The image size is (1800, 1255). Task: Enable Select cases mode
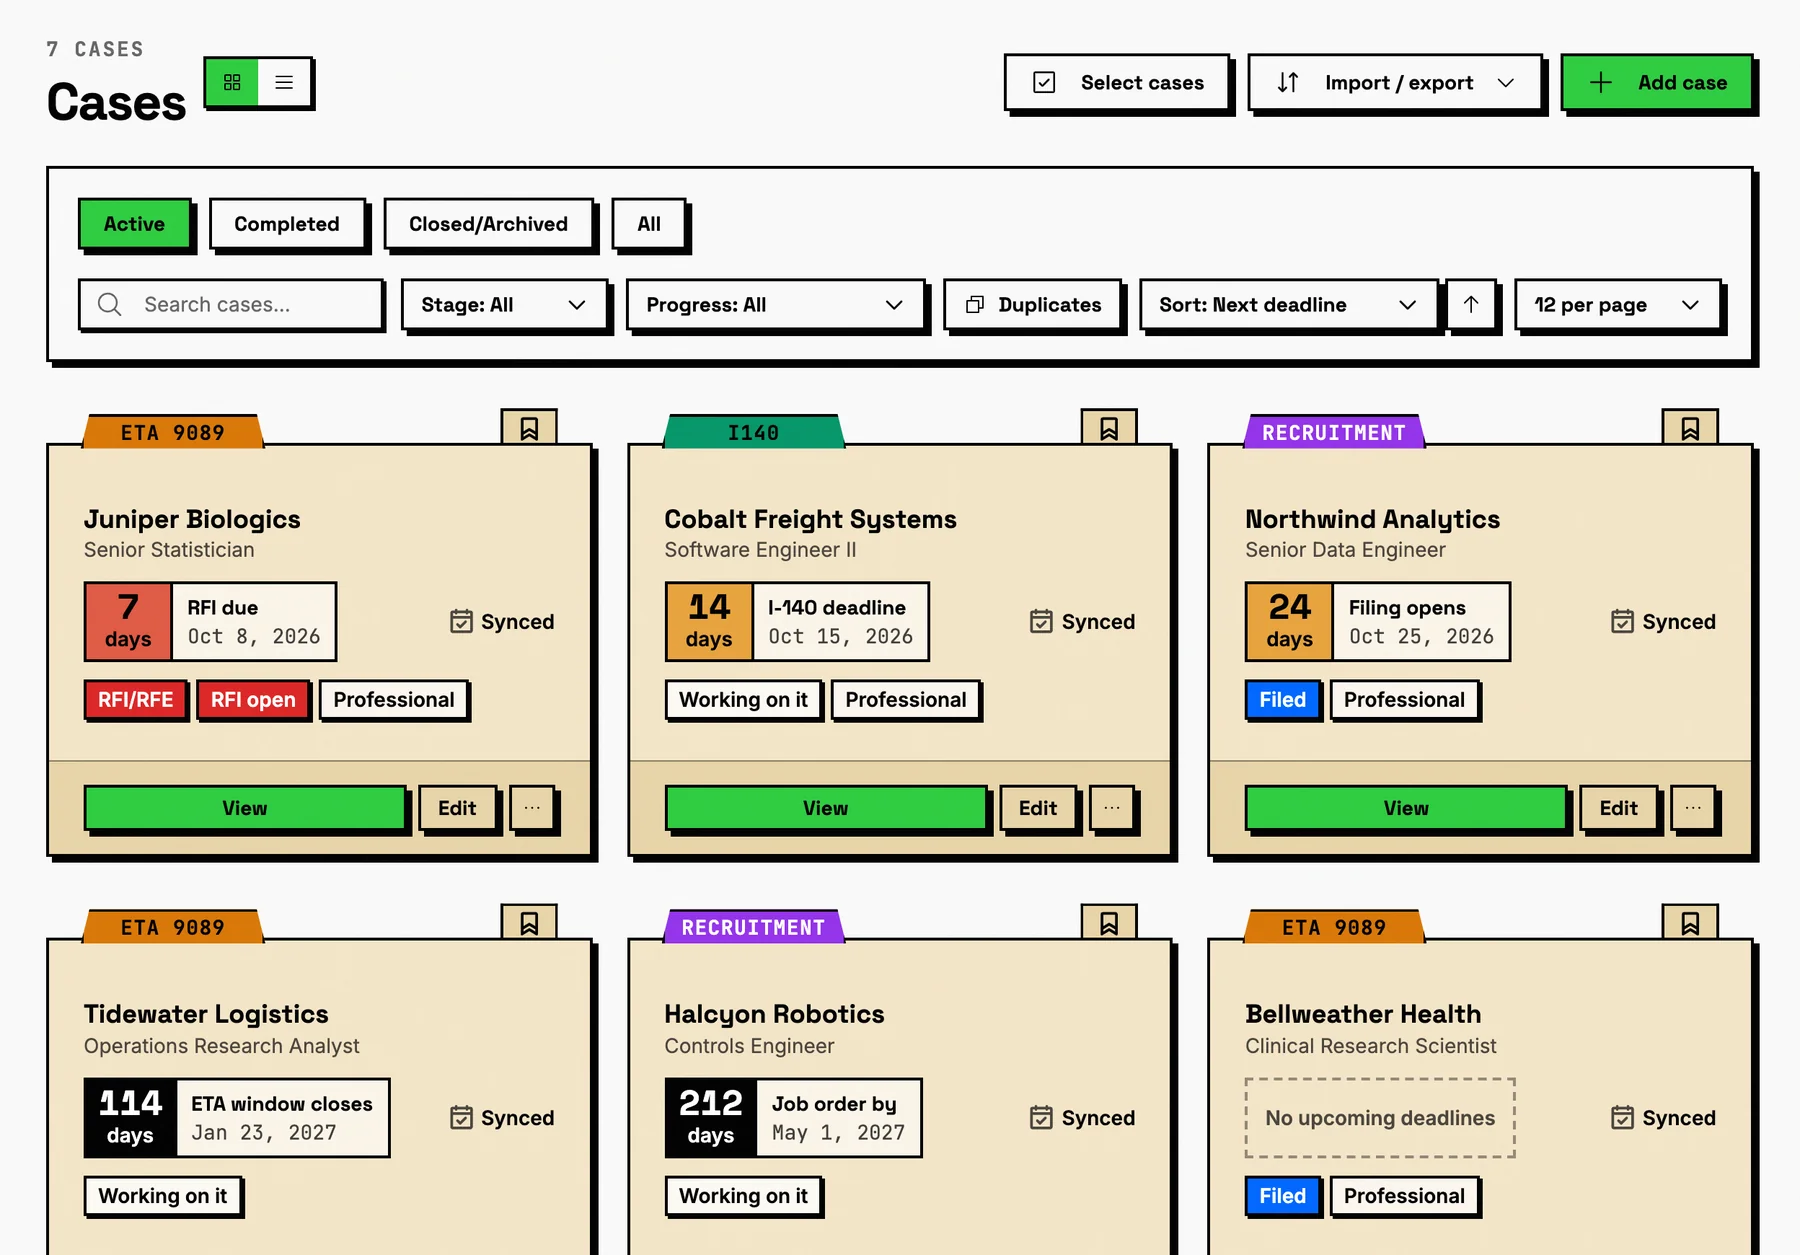[1117, 82]
